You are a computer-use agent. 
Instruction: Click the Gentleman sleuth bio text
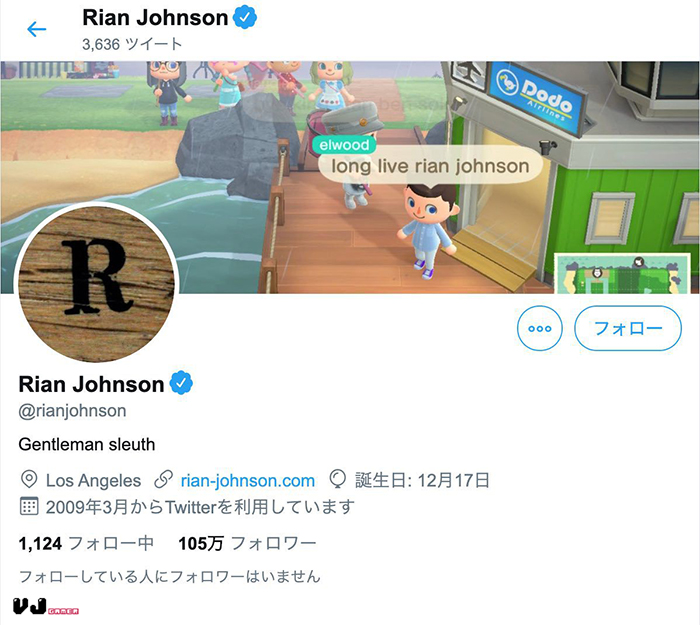87,445
